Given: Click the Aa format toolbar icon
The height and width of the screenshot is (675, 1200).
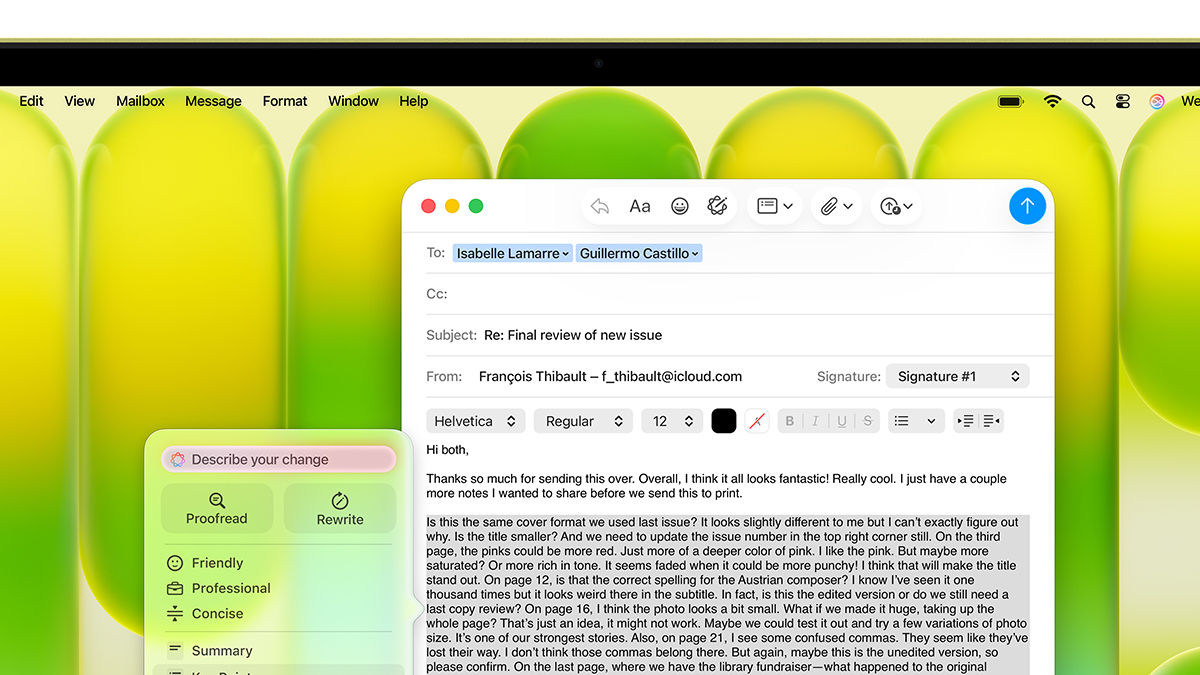Looking at the screenshot, I should click(x=640, y=206).
